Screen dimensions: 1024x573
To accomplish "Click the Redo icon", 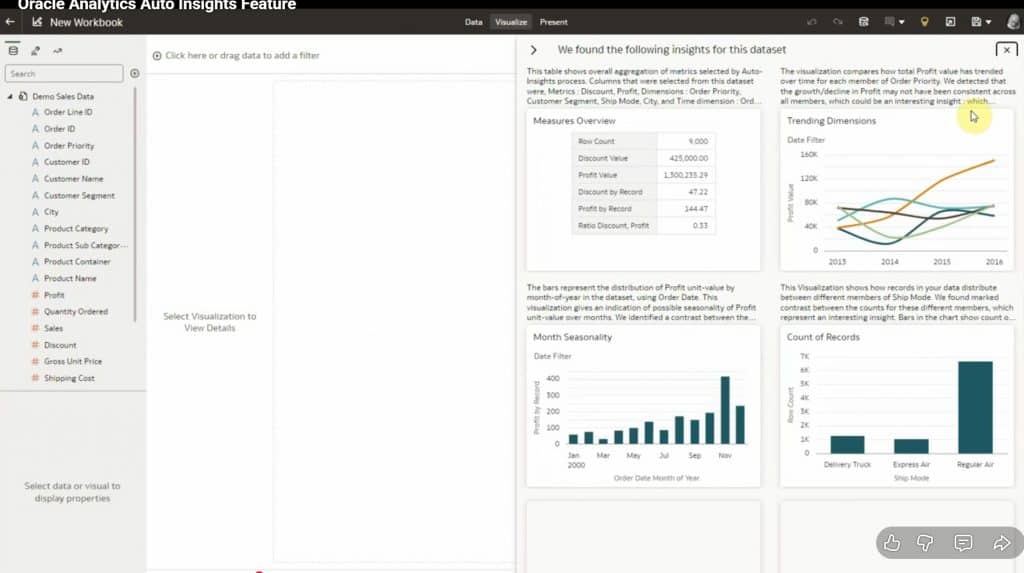I will tap(837, 22).
